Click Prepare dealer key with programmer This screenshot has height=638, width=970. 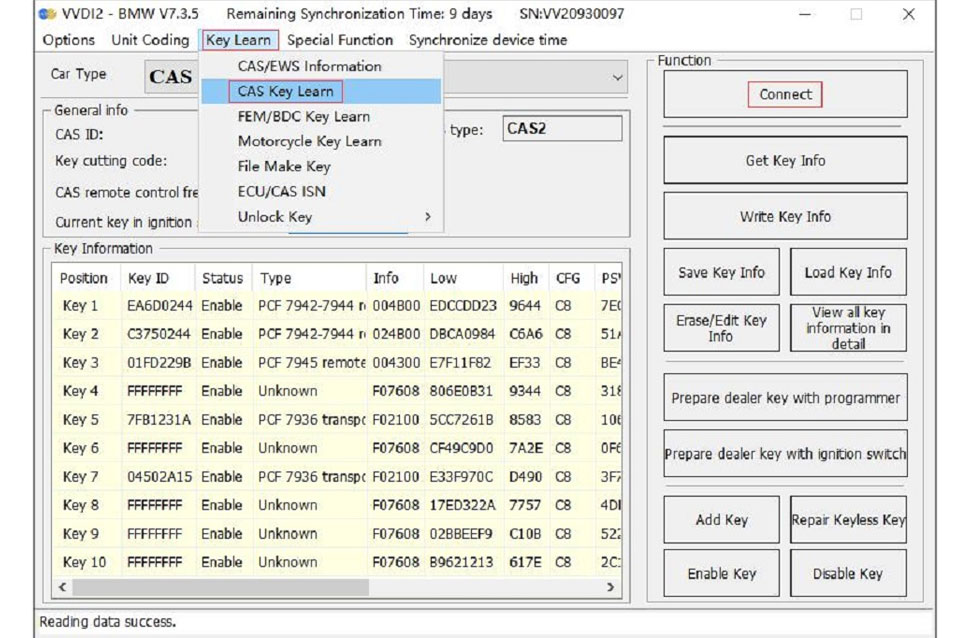coord(785,398)
